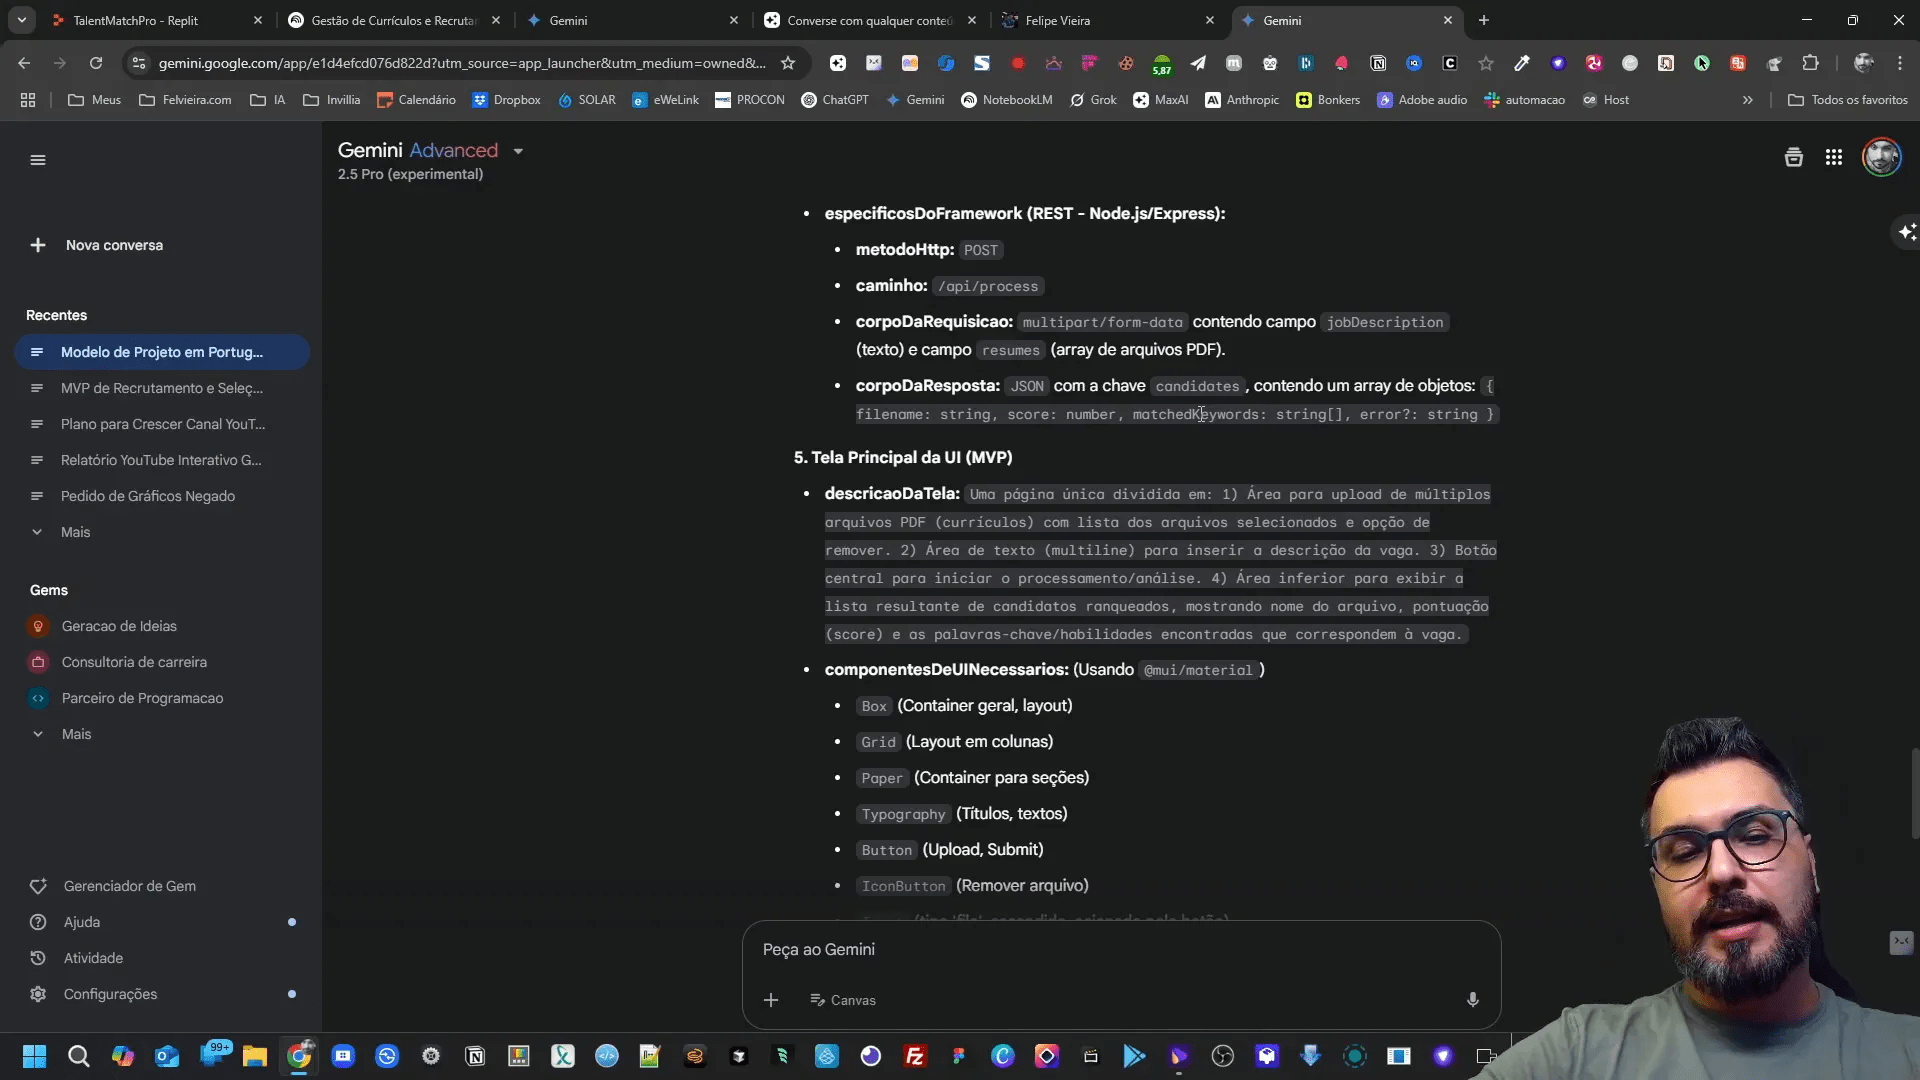Switch to the Converse com qualquer conteúdo tab
This screenshot has width=1920, height=1080.
pyautogui.click(x=870, y=20)
